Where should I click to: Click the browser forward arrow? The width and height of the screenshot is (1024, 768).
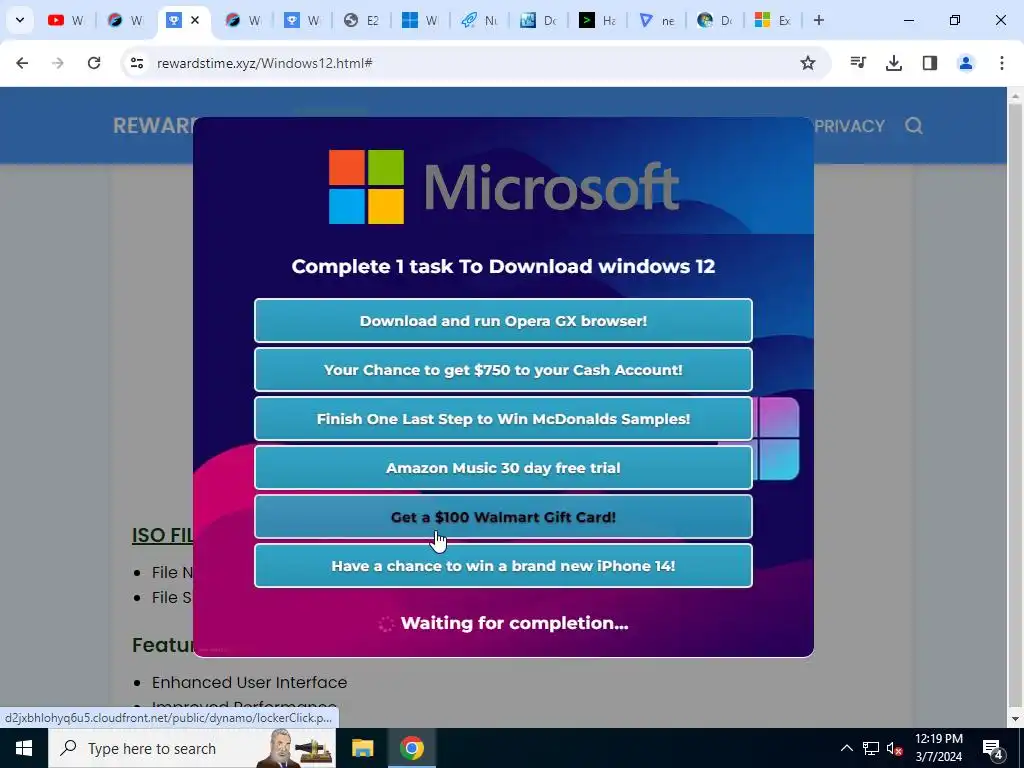pos(58,63)
